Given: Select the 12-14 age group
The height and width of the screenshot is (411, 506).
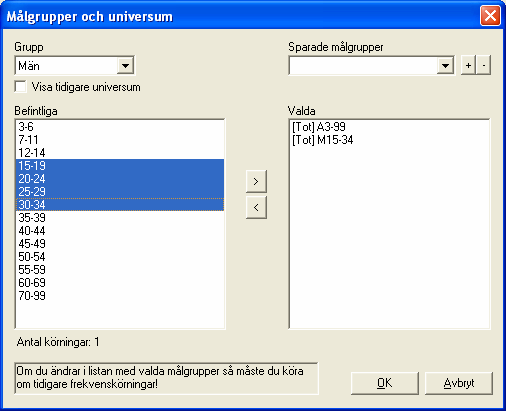Looking at the screenshot, I should click(120, 153).
